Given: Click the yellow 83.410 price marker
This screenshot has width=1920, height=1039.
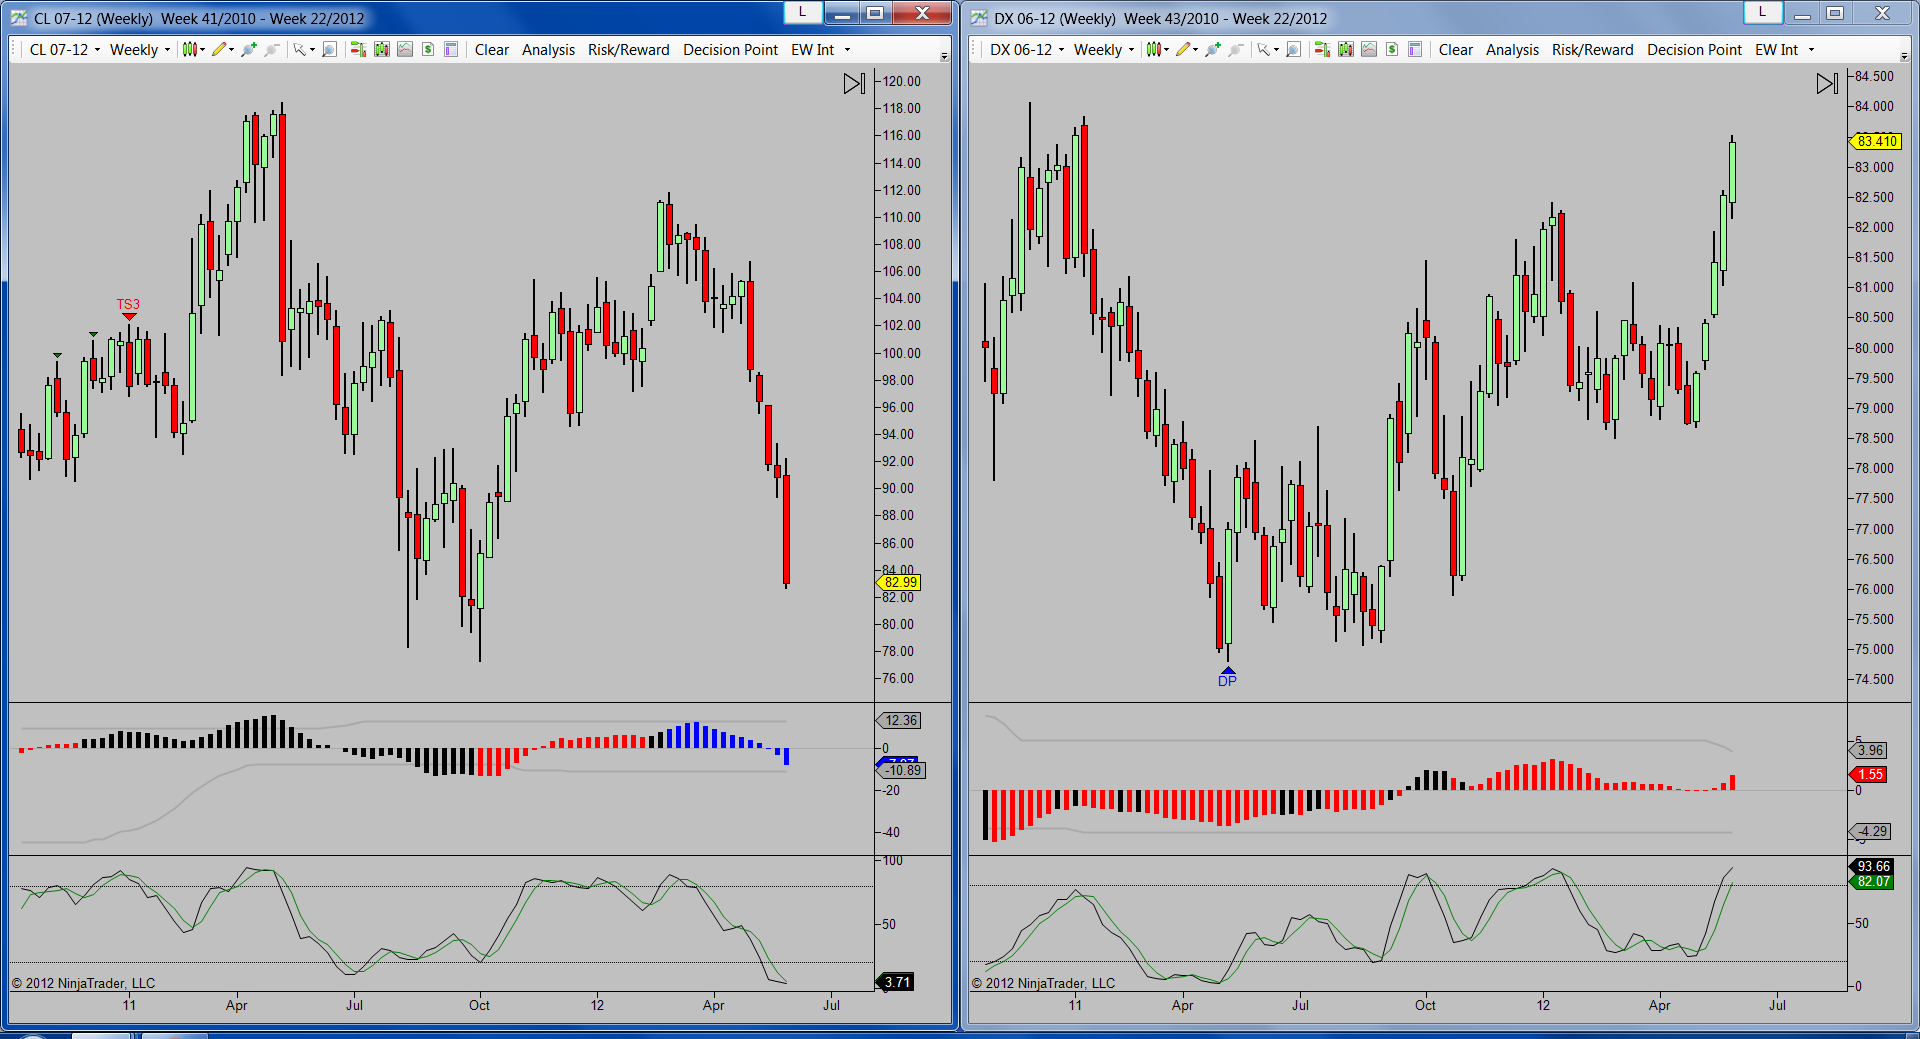Looking at the screenshot, I should [1875, 141].
